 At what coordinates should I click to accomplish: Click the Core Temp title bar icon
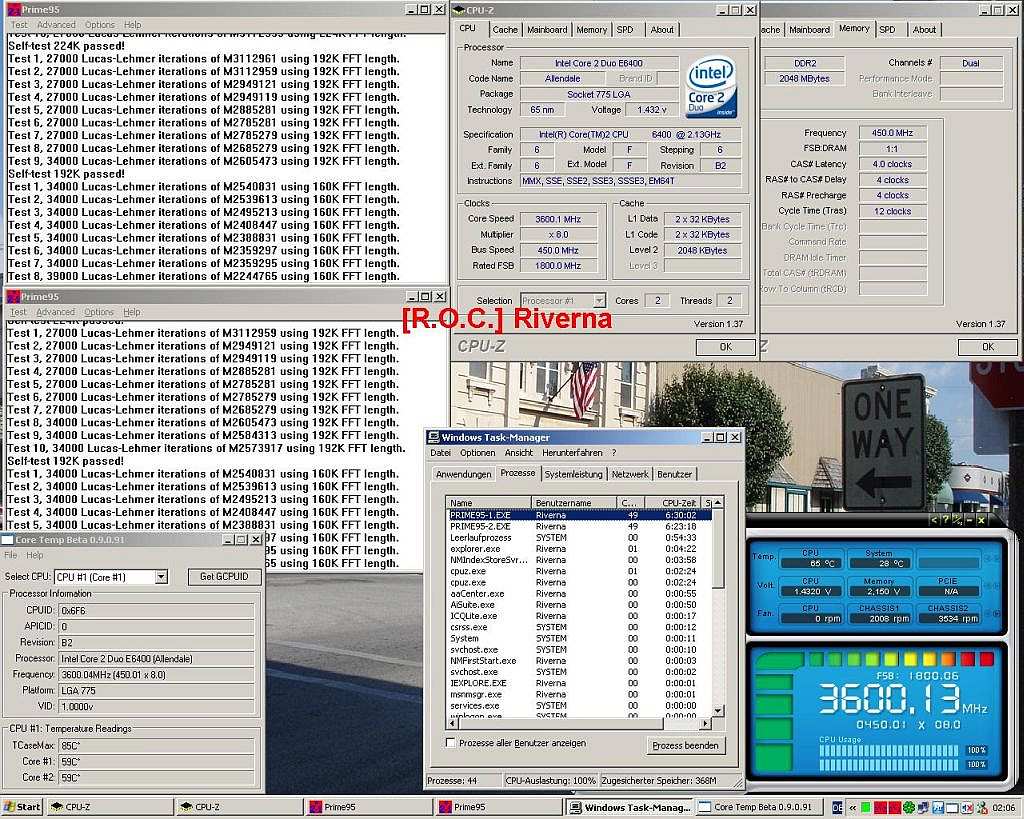(7, 539)
